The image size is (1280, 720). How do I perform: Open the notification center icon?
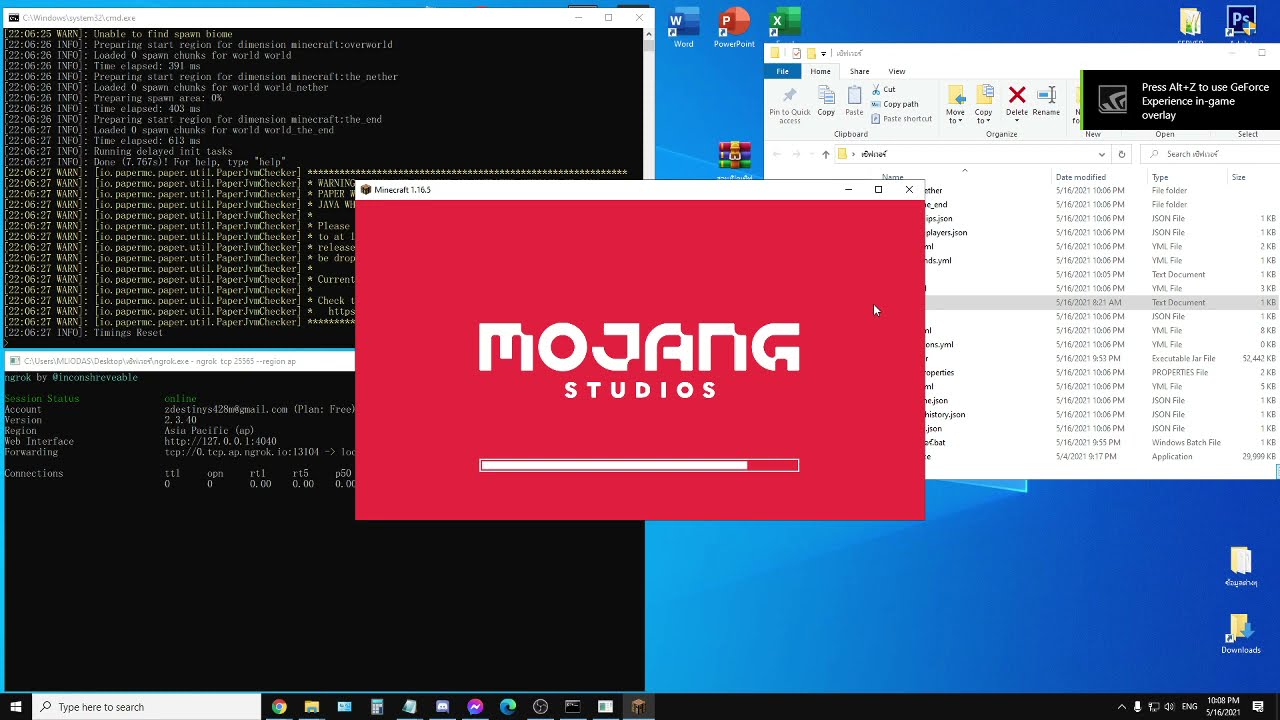(x=1258, y=707)
